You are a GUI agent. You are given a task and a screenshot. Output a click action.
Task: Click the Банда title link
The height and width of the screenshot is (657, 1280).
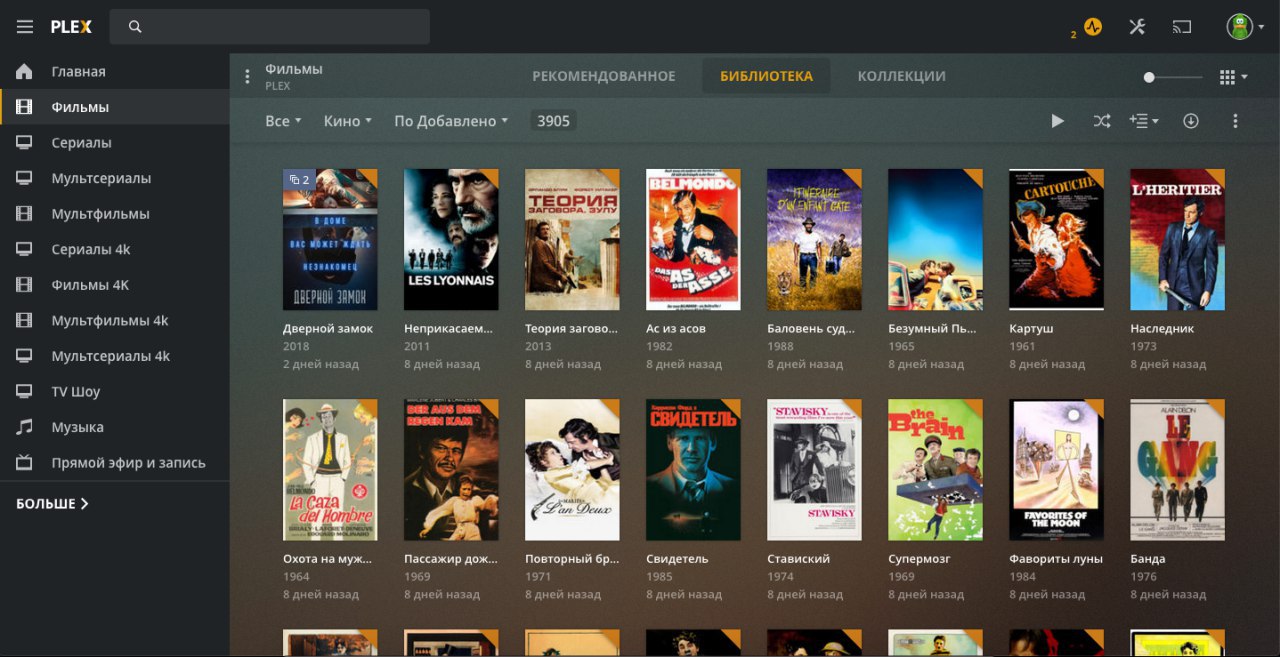coord(1148,559)
